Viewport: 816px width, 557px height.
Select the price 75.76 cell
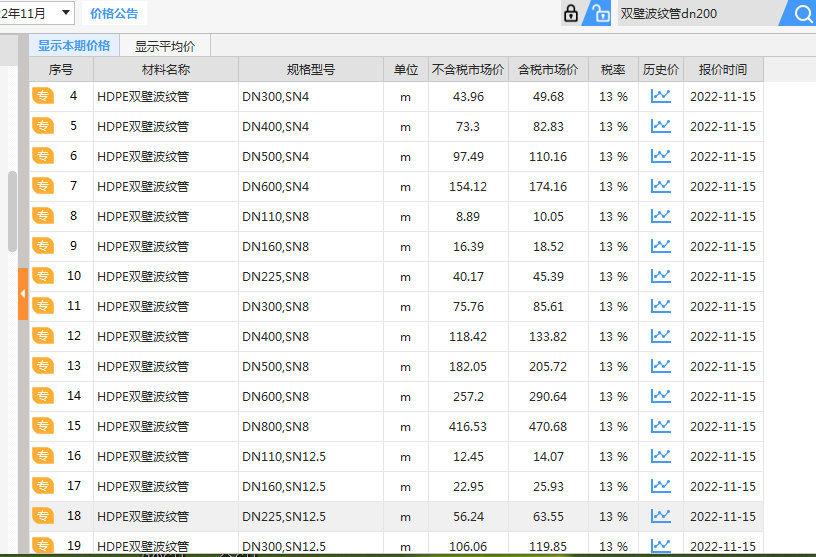[468, 307]
